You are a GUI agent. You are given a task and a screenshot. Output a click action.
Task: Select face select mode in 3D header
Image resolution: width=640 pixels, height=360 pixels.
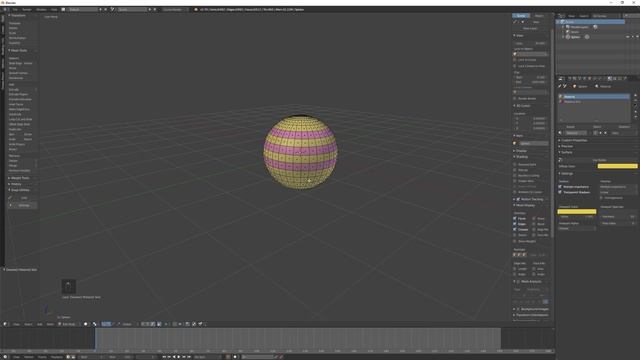pyautogui.click(x=153, y=324)
